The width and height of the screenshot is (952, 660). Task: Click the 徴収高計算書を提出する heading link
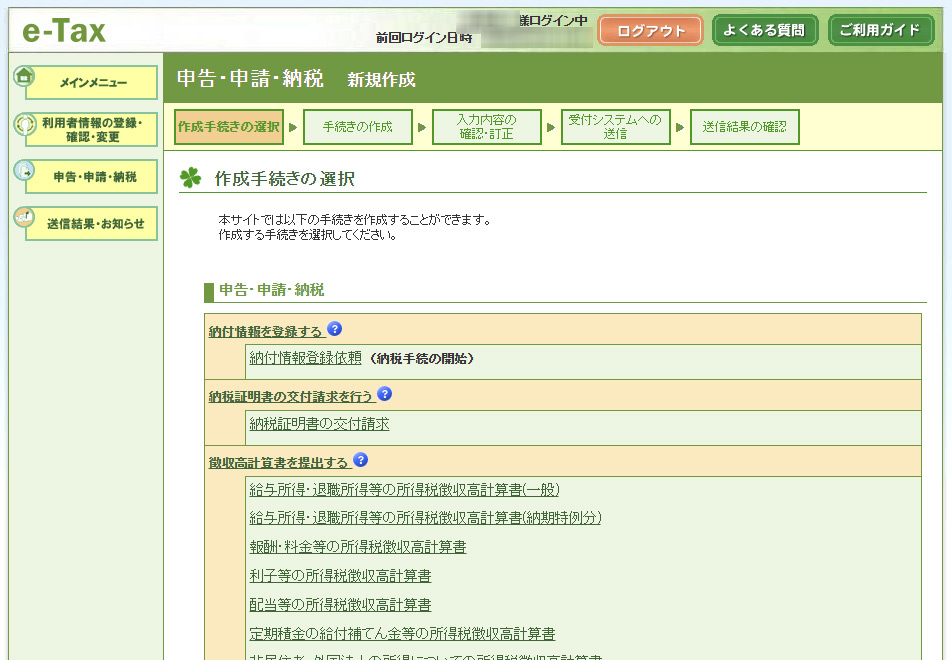278,463
